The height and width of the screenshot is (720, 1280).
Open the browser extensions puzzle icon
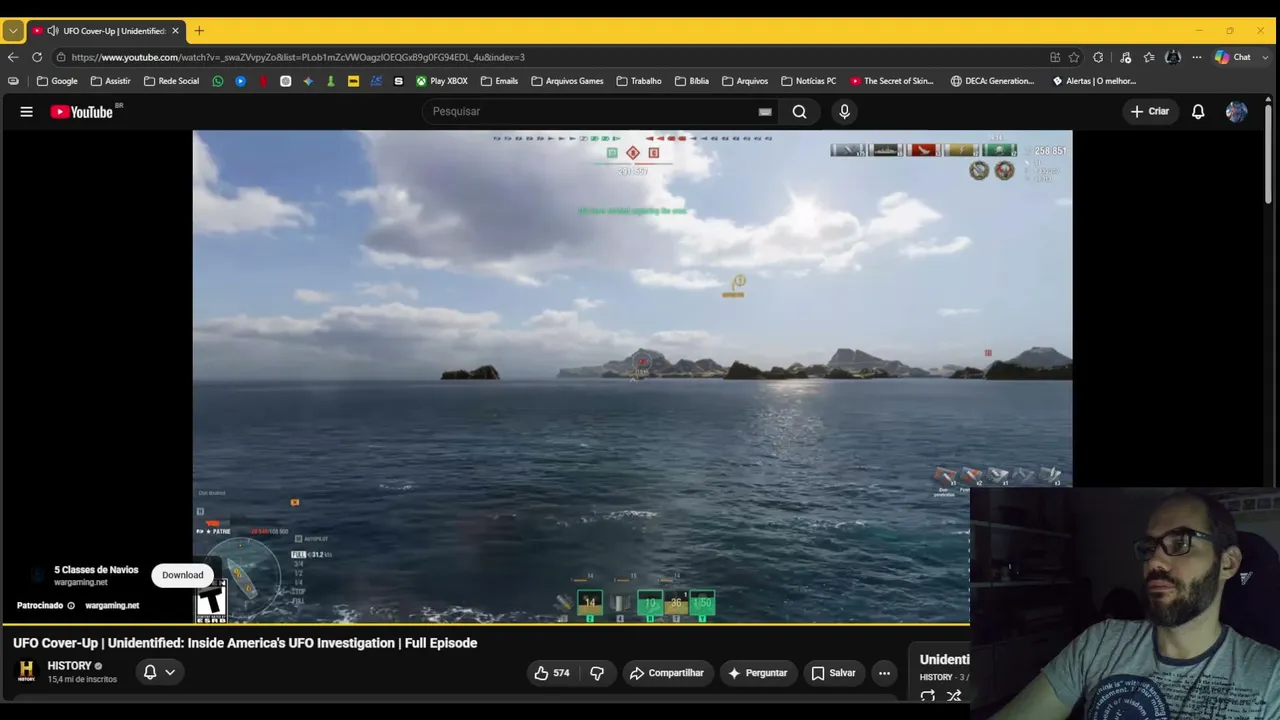pos(1098,57)
